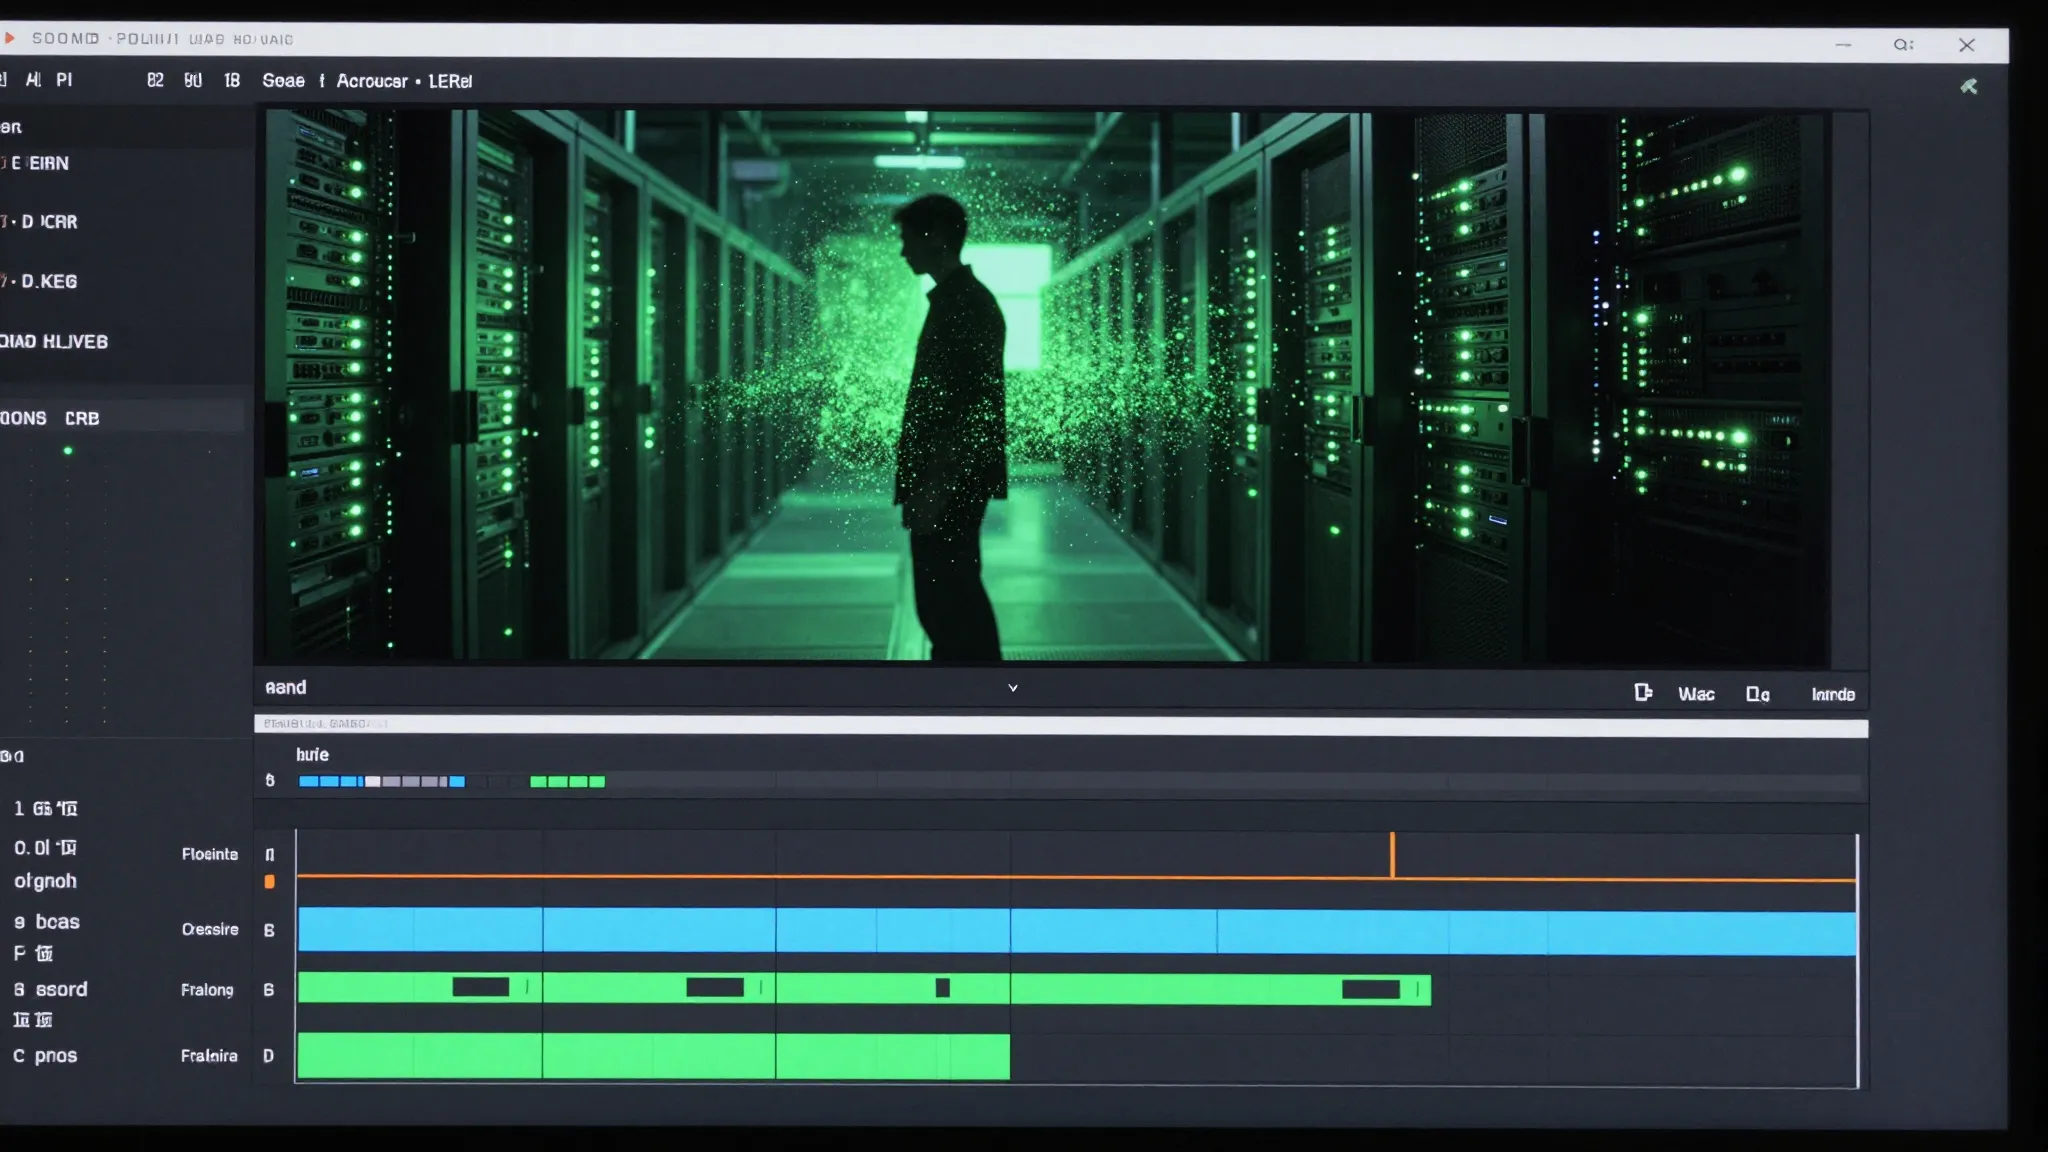Click the icon next to 1 G5
Viewport: 2048px width, 1152px height.
67,808
